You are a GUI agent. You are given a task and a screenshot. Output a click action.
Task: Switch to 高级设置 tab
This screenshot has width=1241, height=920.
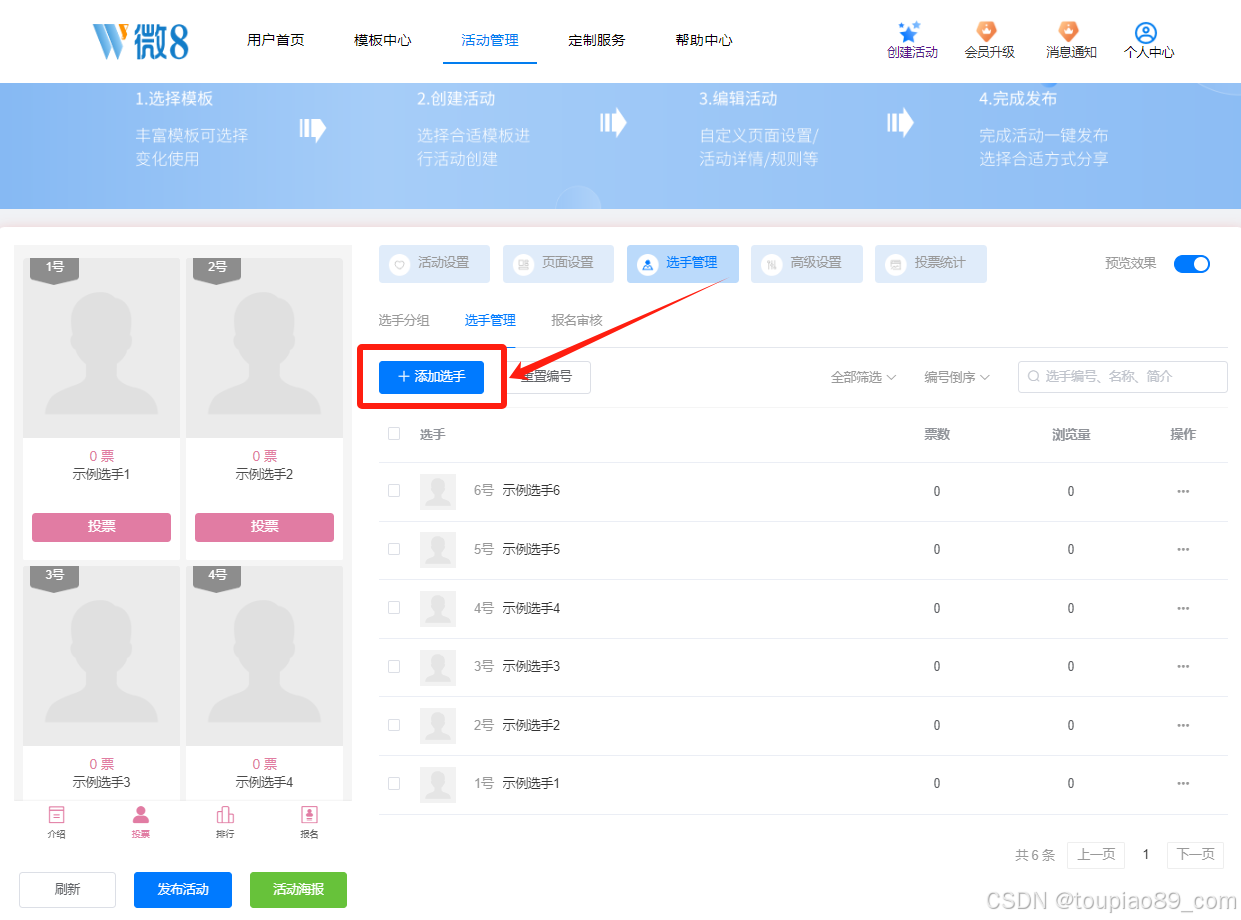click(807, 264)
